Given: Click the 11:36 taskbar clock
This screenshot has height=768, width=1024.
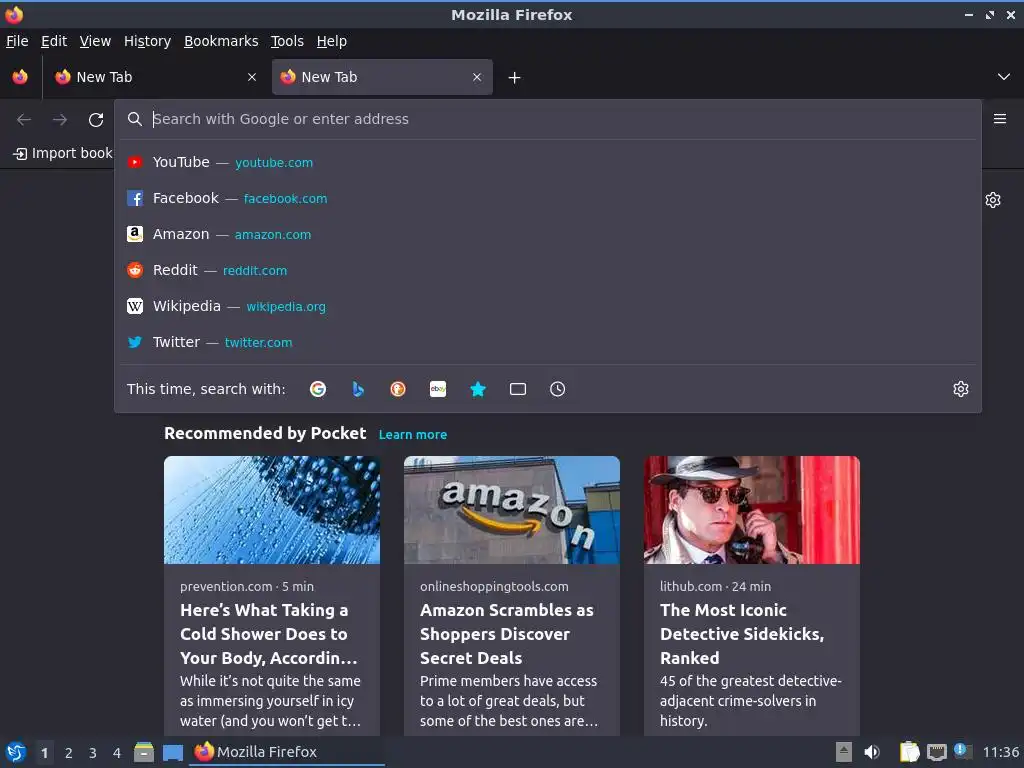Looking at the screenshot, I should [1000, 752].
